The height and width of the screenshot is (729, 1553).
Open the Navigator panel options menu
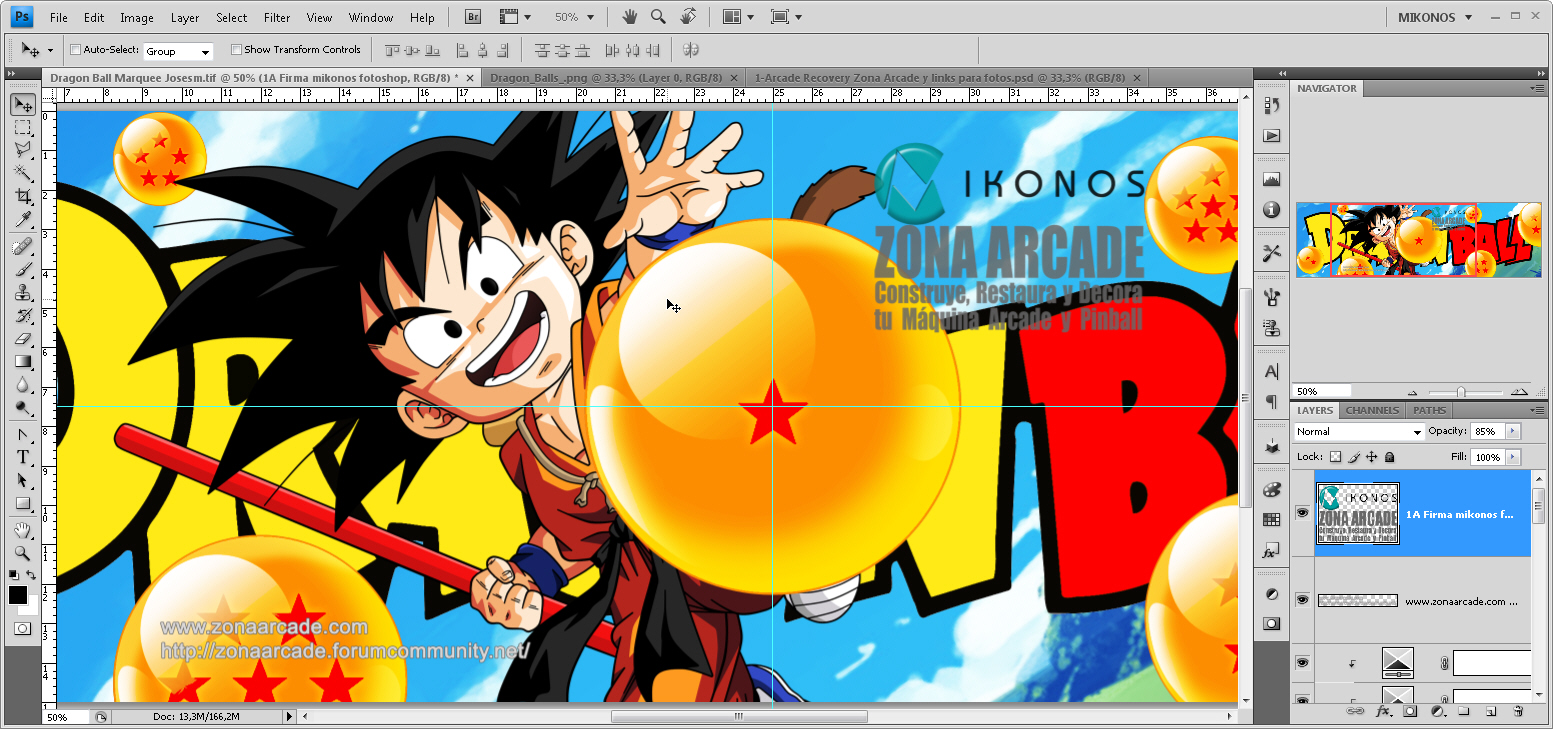1538,88
